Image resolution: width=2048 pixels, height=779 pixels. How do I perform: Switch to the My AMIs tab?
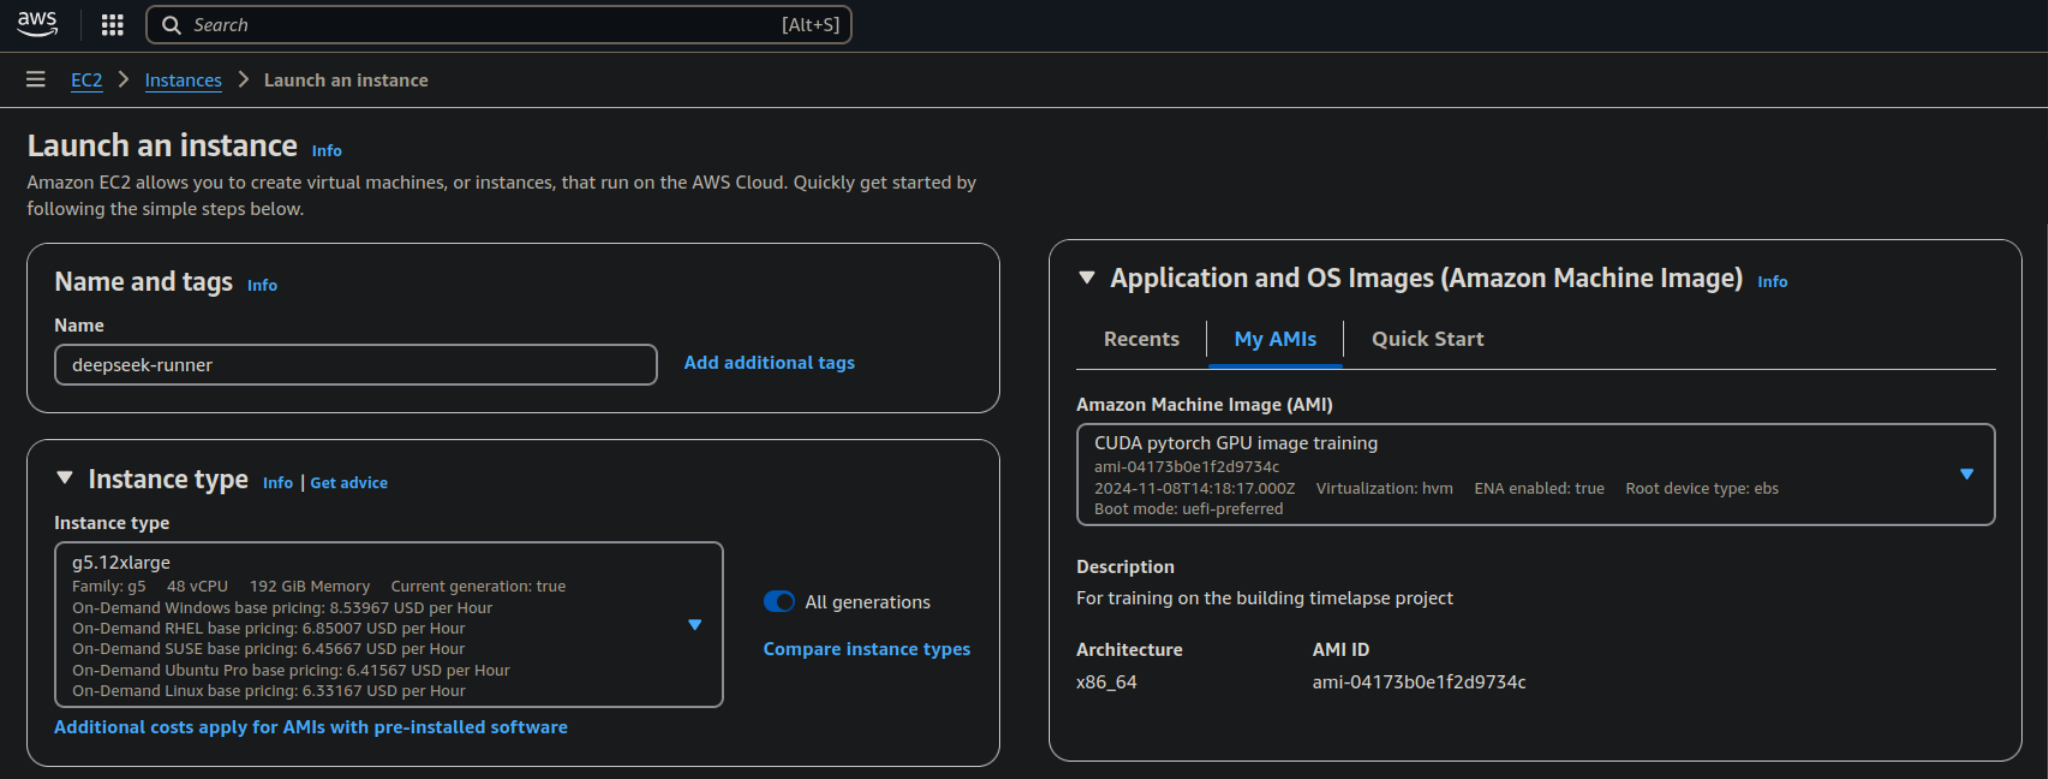(x=1275, y=339)
